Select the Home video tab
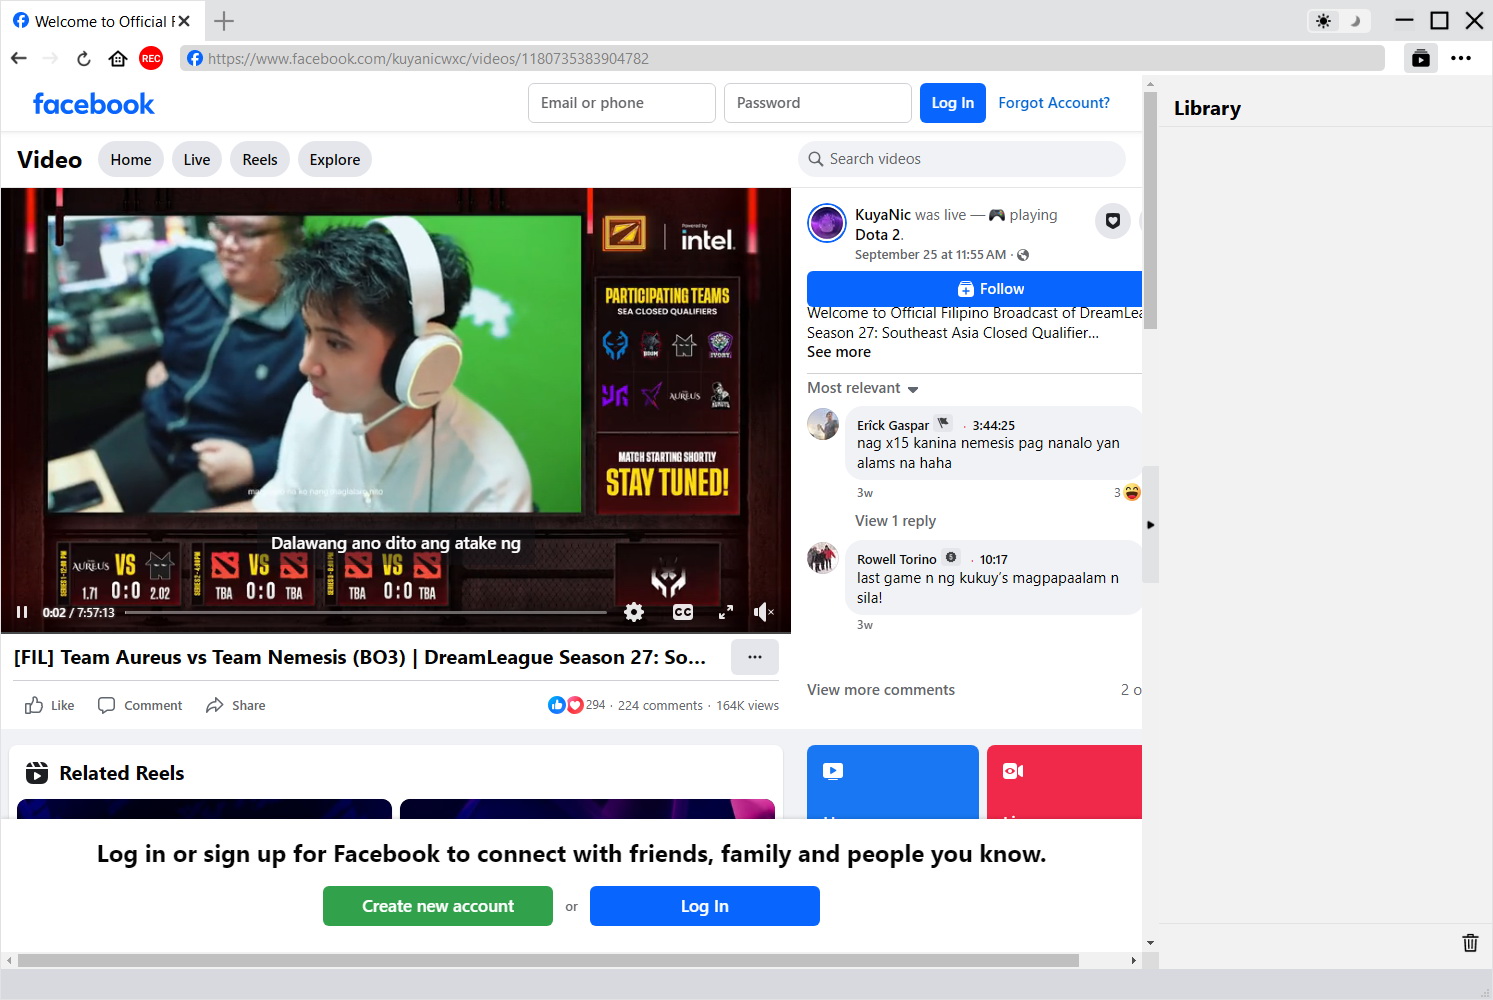The width and height of the screenshot is (1493, 1000). coord(131,159)
